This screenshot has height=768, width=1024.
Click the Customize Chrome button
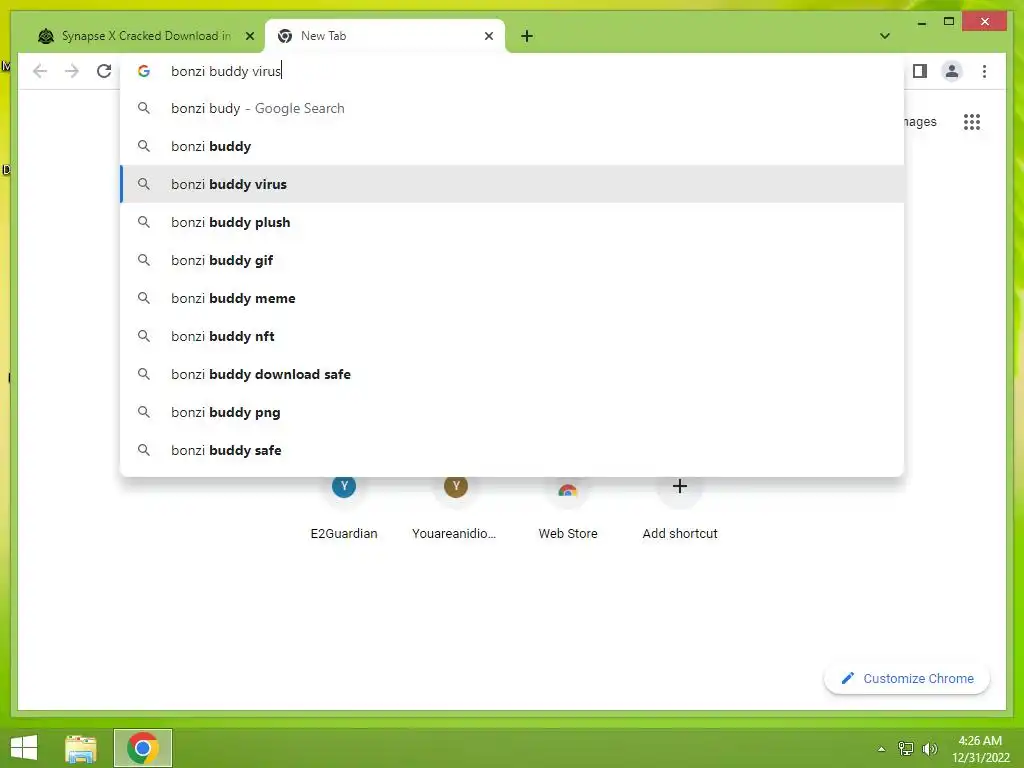[907, 679]
